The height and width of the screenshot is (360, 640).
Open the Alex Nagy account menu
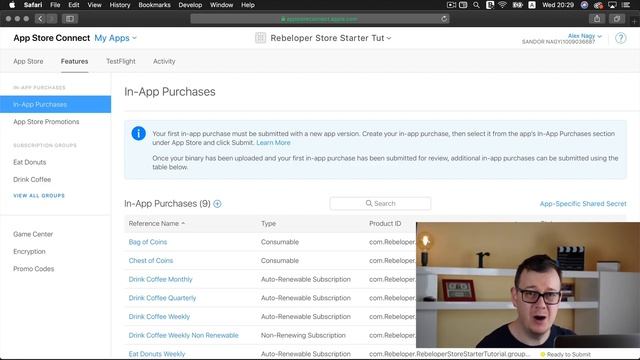click(x=584, y=36)
